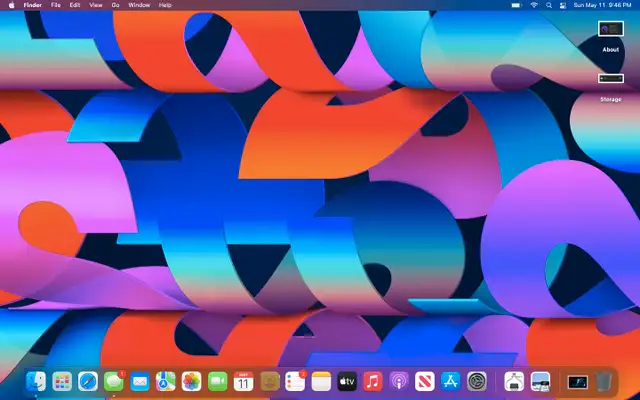The height and width of the screenshot is (400, 640).
Task: Select the Storage file on the desktop
Action: click(x=610, y=79)
